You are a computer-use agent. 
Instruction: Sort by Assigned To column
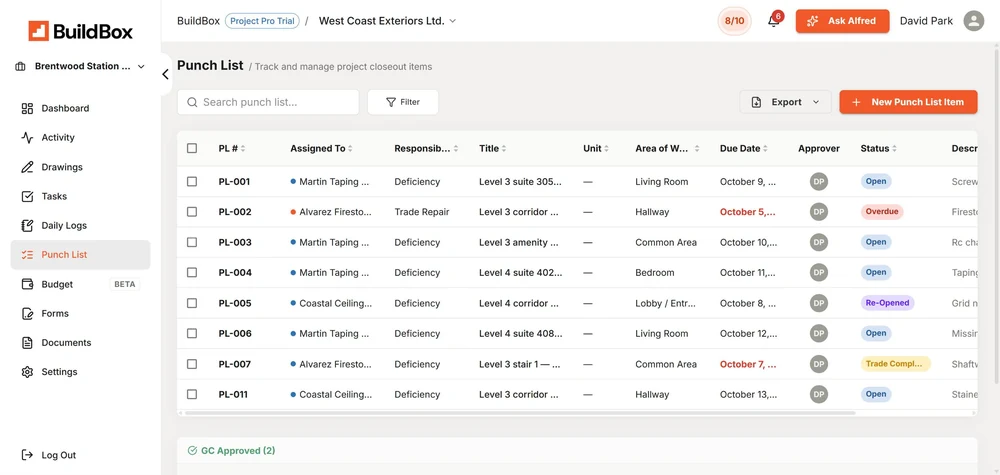point(321,149)
